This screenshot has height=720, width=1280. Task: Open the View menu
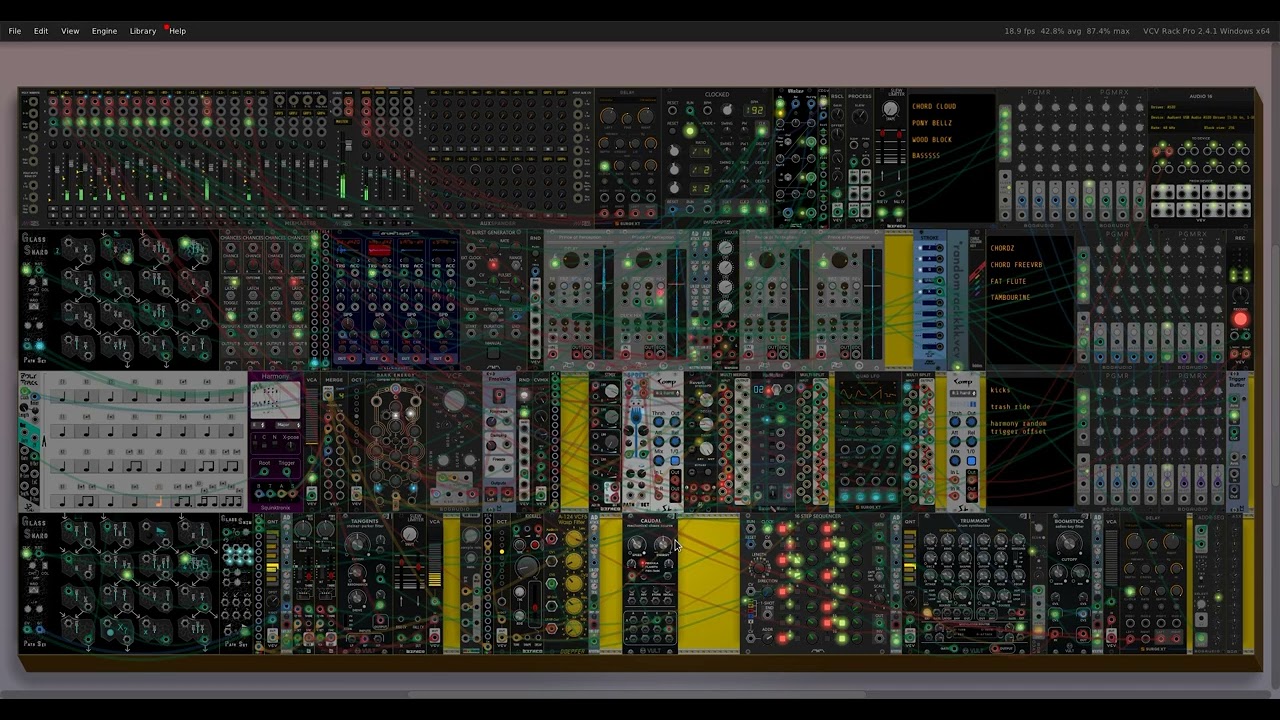(70, 31)
